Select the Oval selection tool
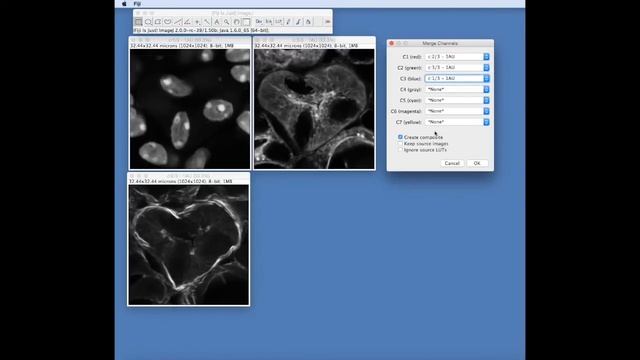Image resolution: width=640 pixels, height=360 pixels. (148, 22)
